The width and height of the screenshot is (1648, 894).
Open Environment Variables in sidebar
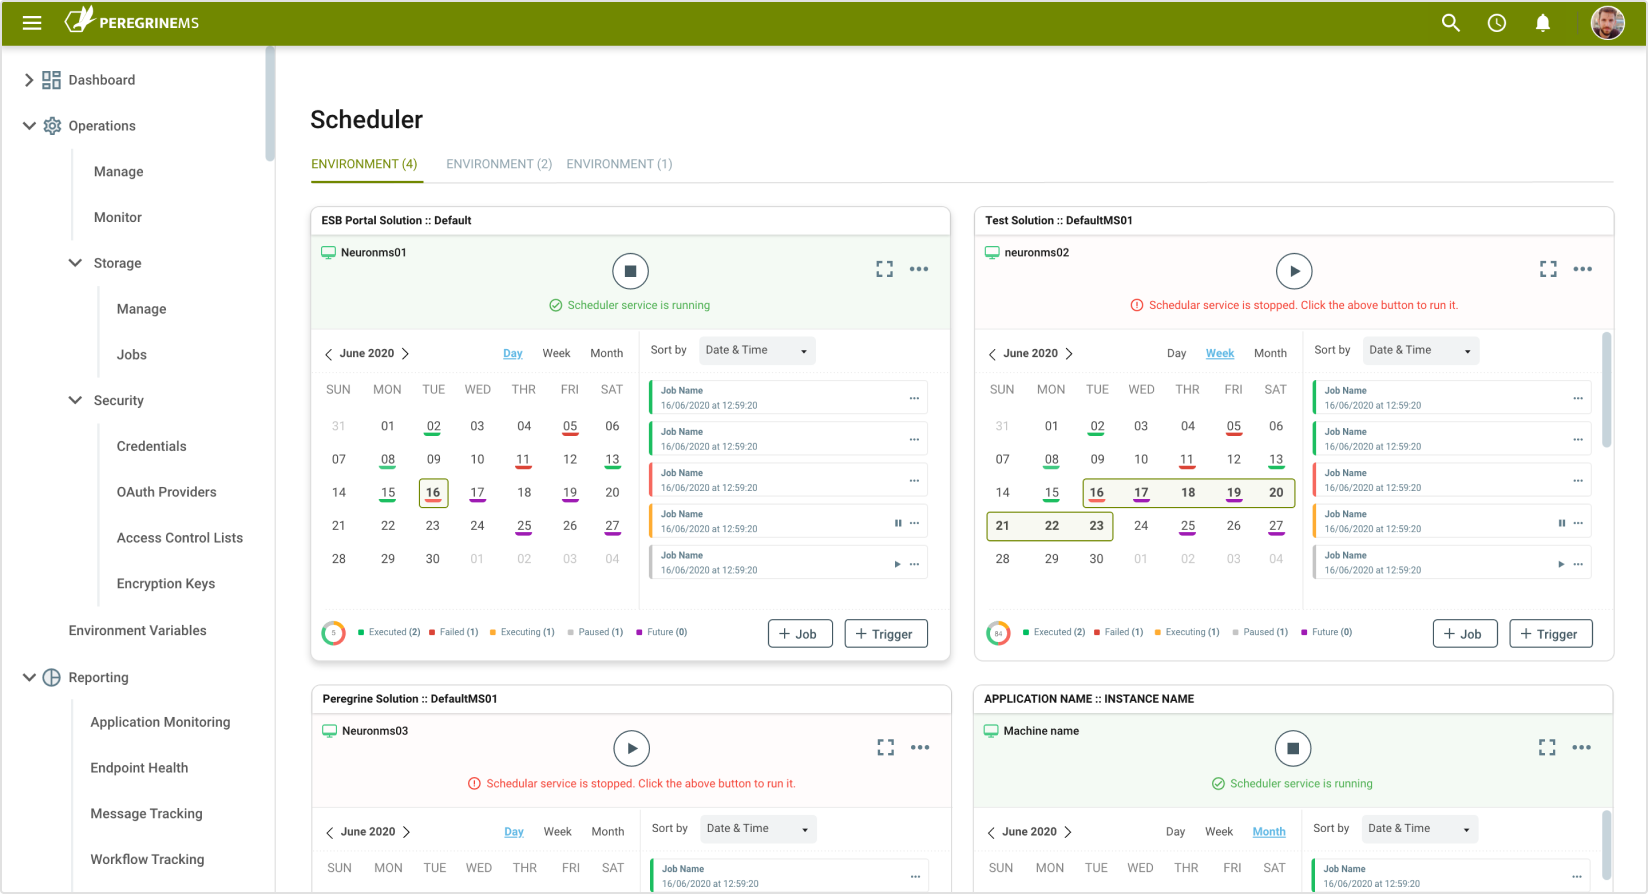[x=138, y=631]
